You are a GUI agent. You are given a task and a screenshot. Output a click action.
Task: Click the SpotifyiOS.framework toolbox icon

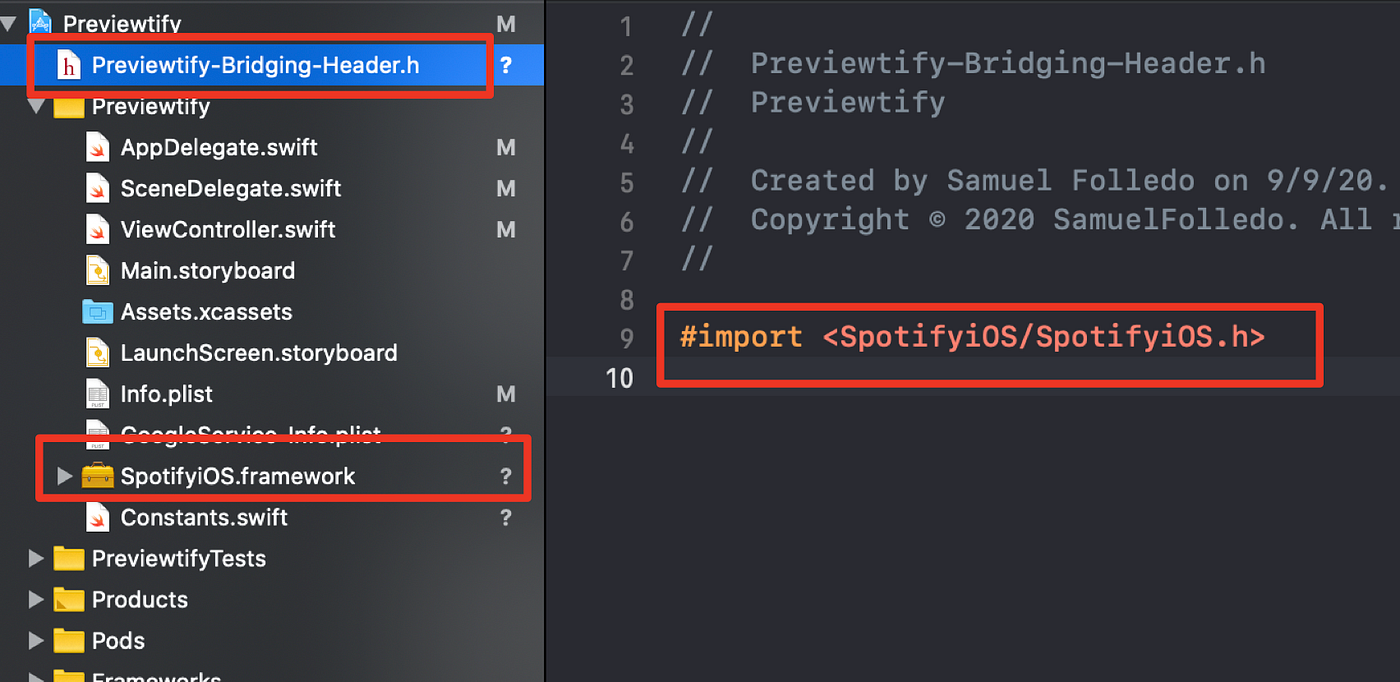pos(97,476)
